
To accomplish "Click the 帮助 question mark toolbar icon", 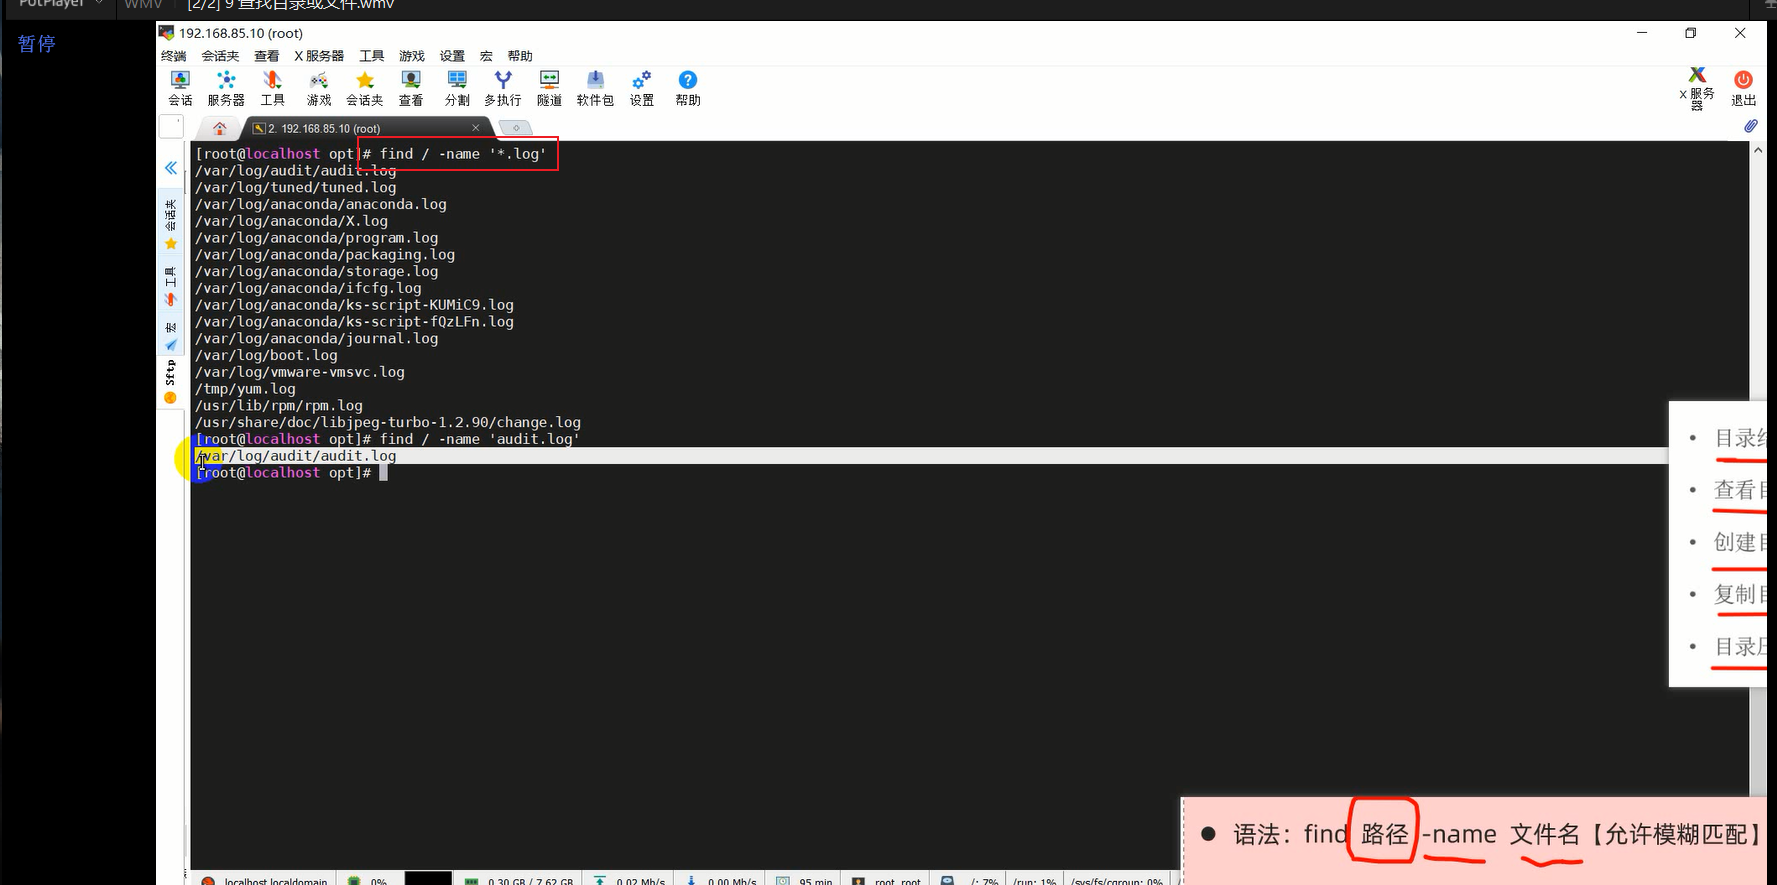I will (x=688, y=88).
